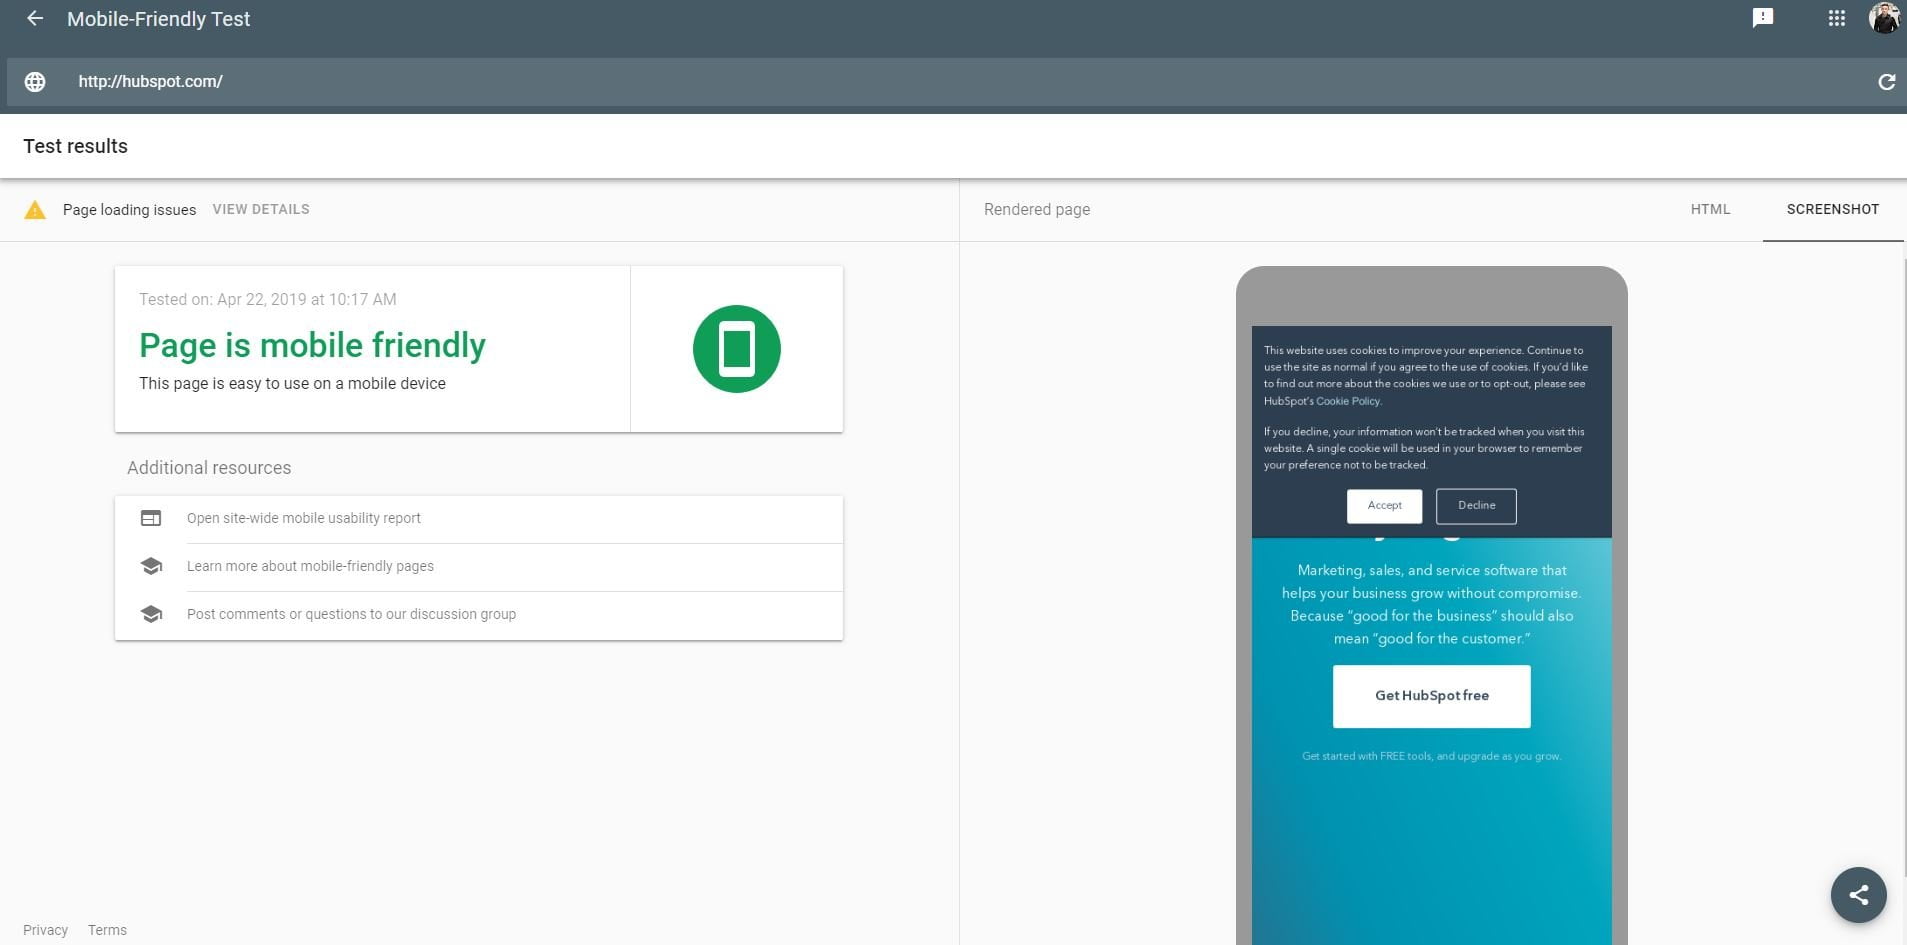This screenshot has width=1907, height=945.
Task: Click the Decline cookies button
Action: 1476,506
